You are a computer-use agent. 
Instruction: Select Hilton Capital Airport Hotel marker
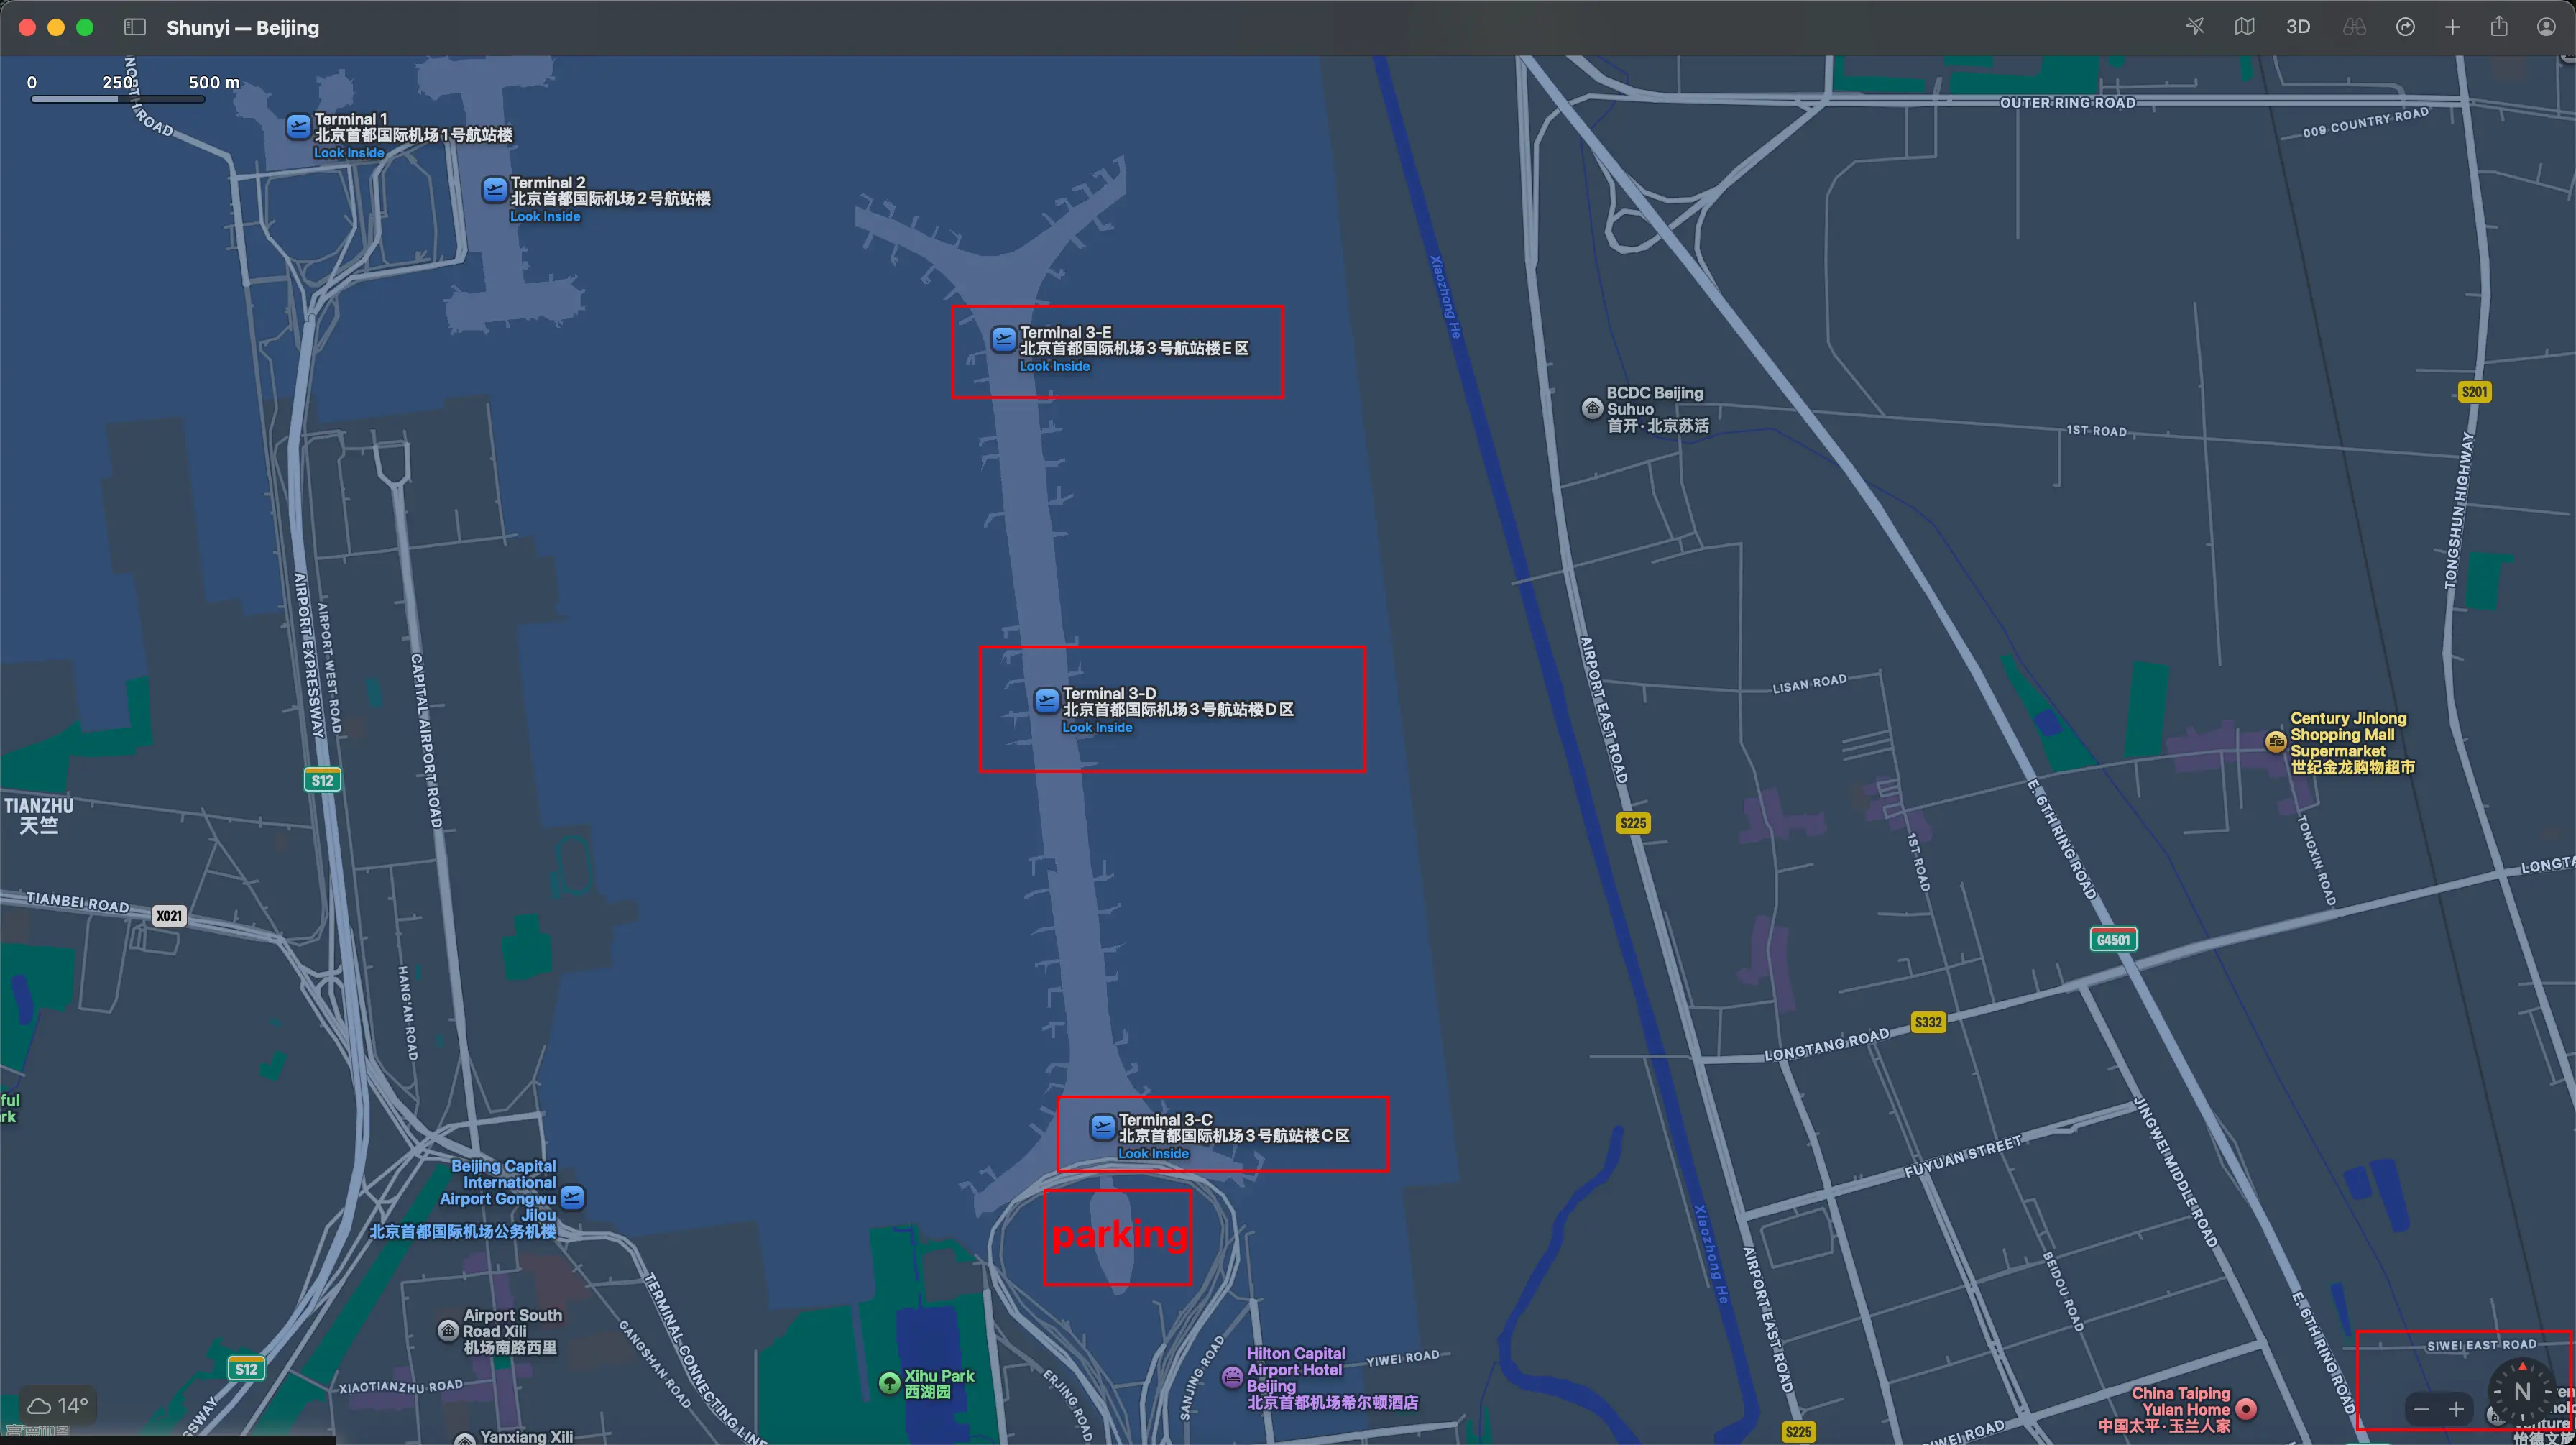tap(1232, 1377)
